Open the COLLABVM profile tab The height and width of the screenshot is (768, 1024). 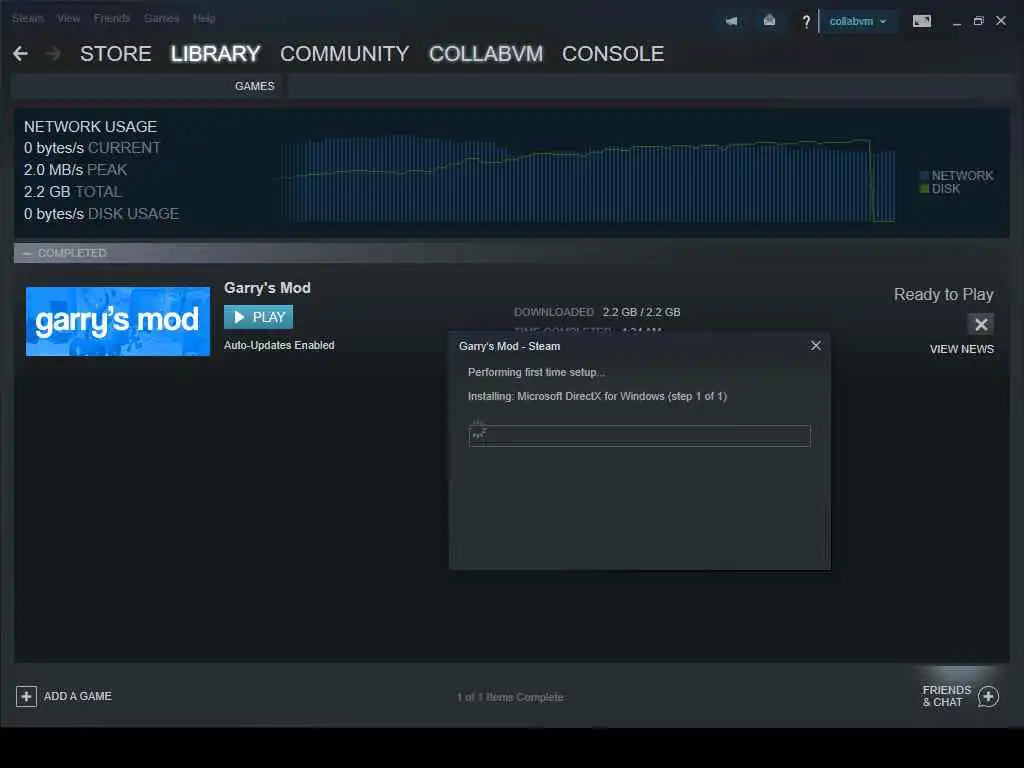[x=486, y=54]
